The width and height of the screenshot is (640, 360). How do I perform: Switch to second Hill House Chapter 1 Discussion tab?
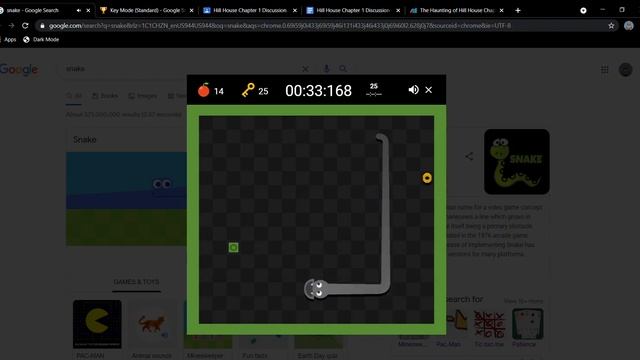pos(353,10)
